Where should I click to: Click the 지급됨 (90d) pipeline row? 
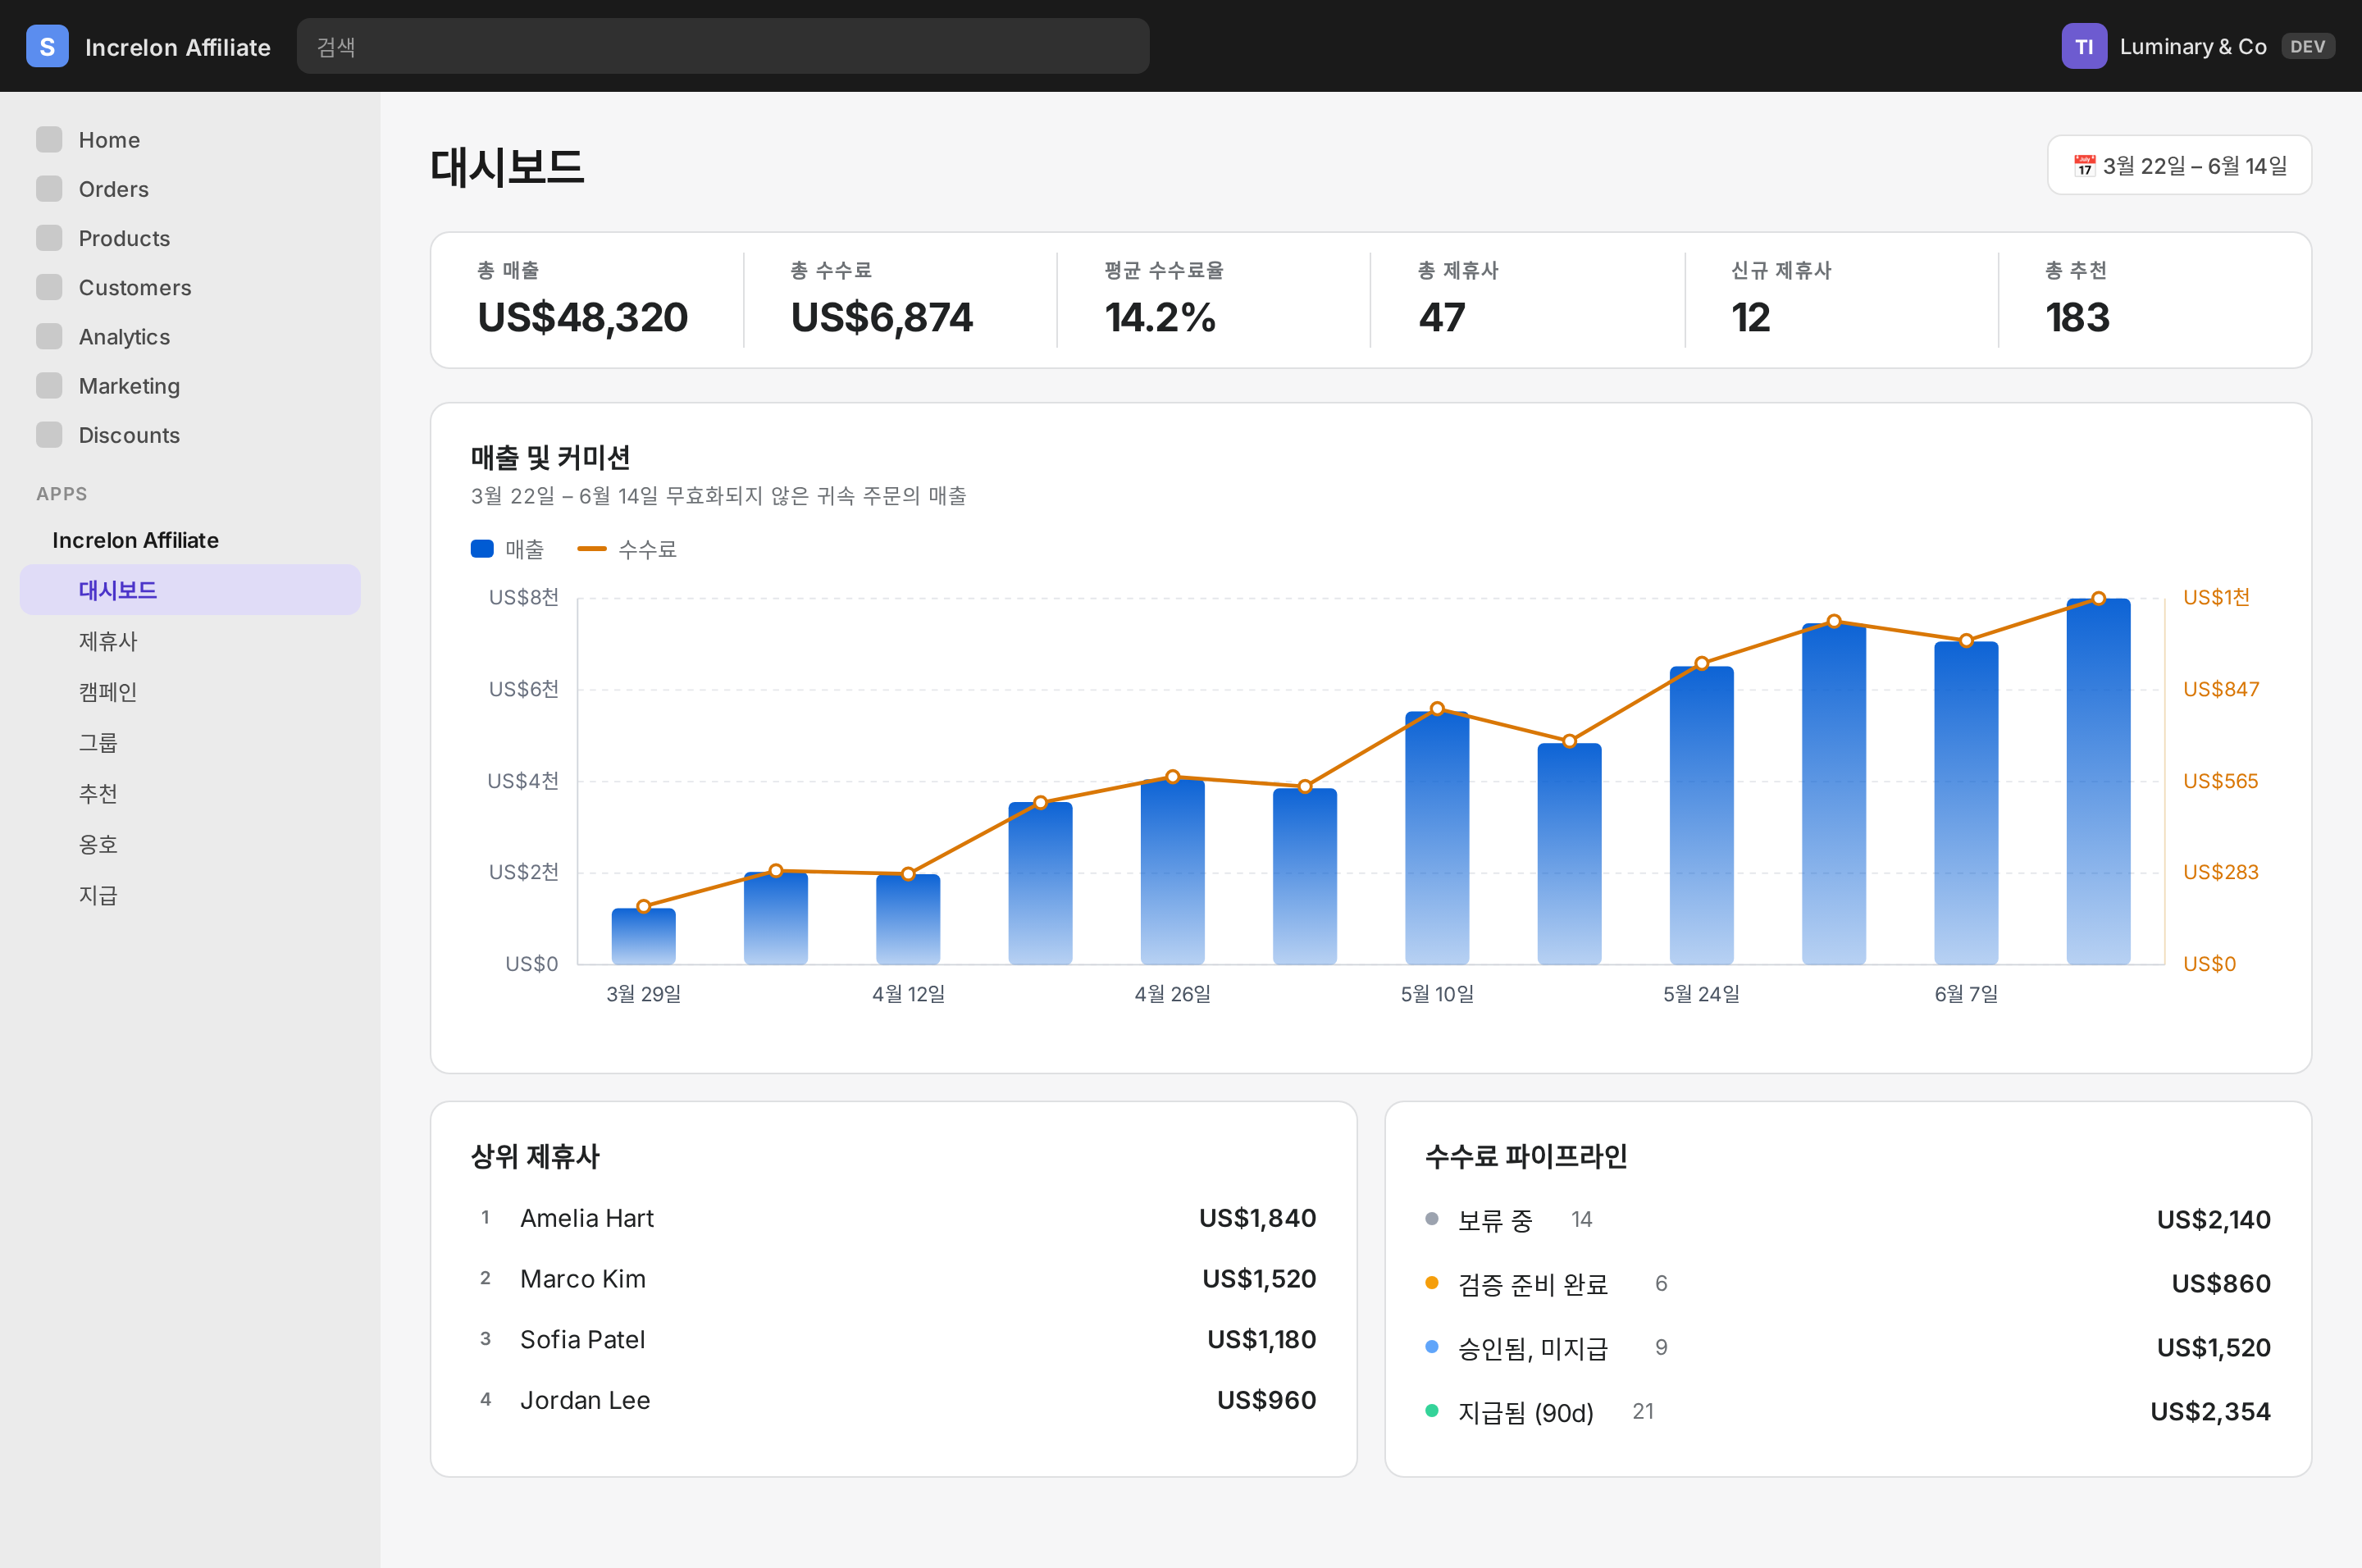(1847, 1411)
